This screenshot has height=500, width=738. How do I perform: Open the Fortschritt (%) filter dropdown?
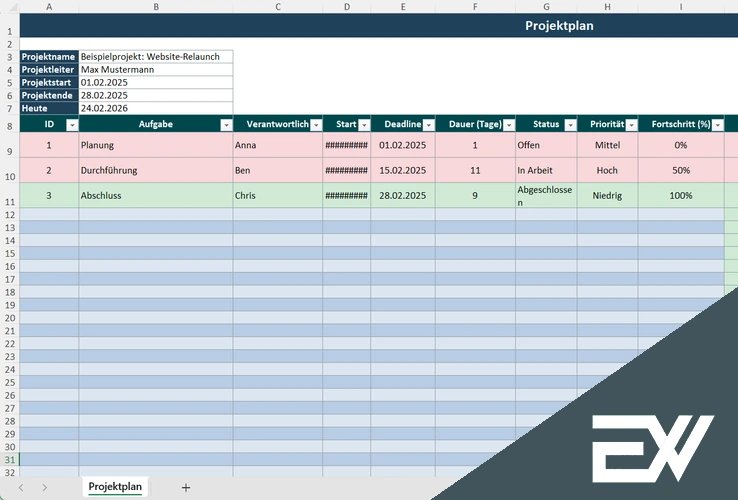click(718, 125)
